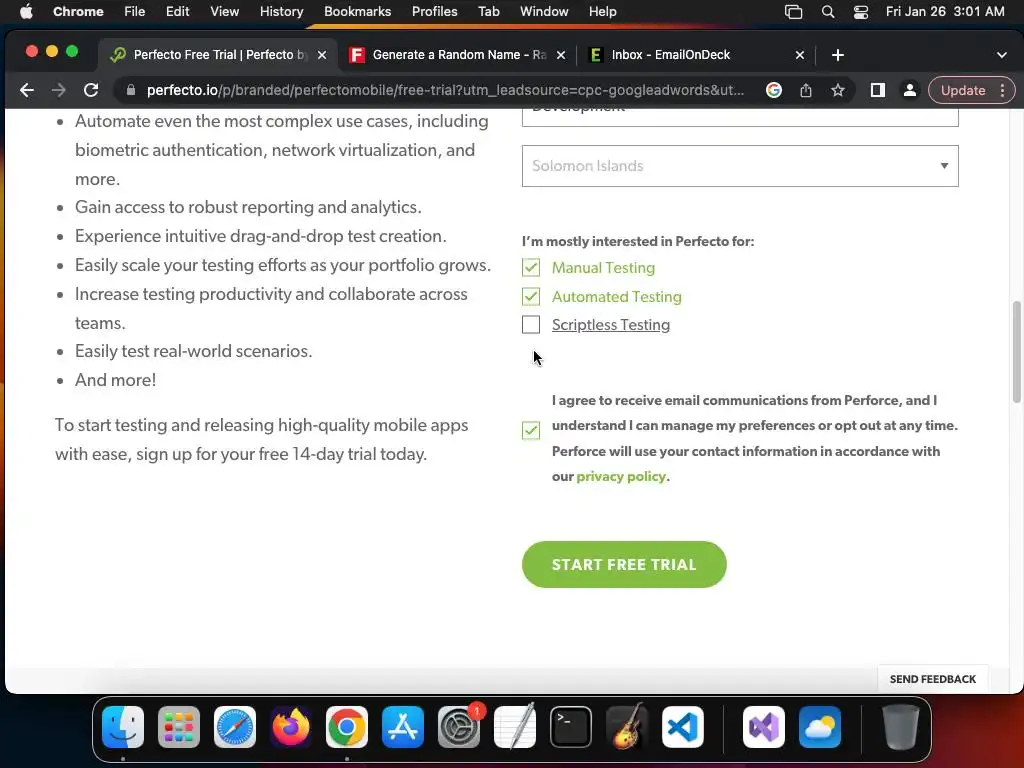Reload the Perfecto page
The height and width of the screenshot is (768, 1024).
(x=91, y=90)
